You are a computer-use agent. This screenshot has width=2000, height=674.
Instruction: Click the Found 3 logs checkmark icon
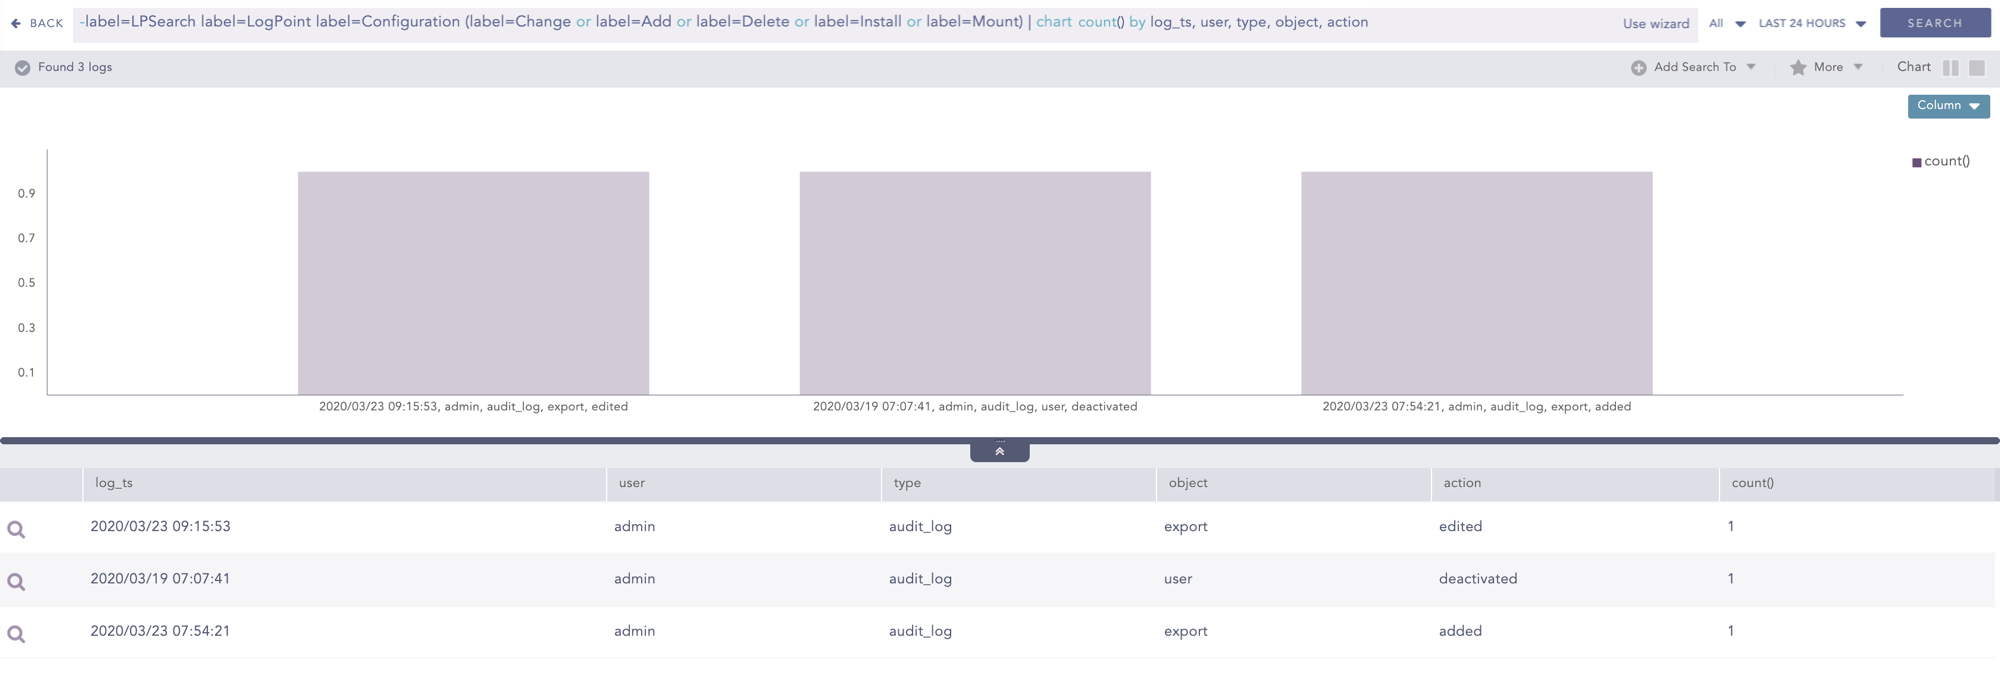pyautogui.click(x=22, y=68)
